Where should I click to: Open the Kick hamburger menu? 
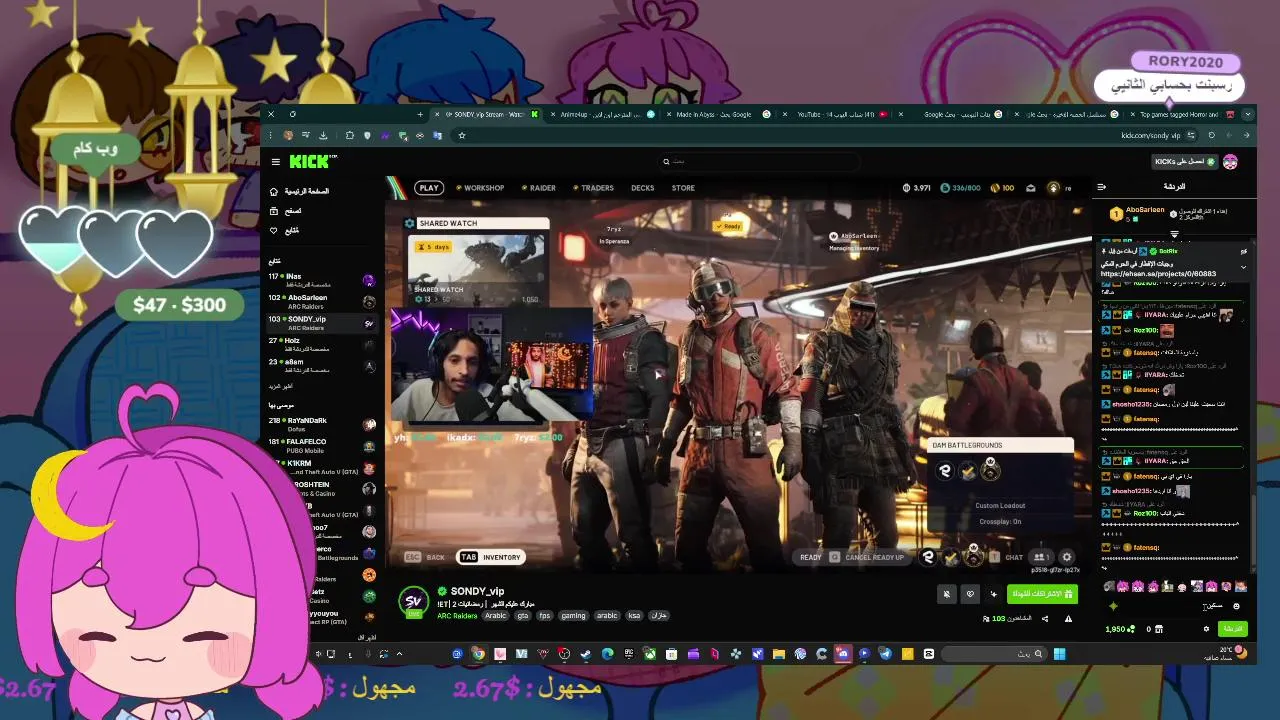point(275,161)
